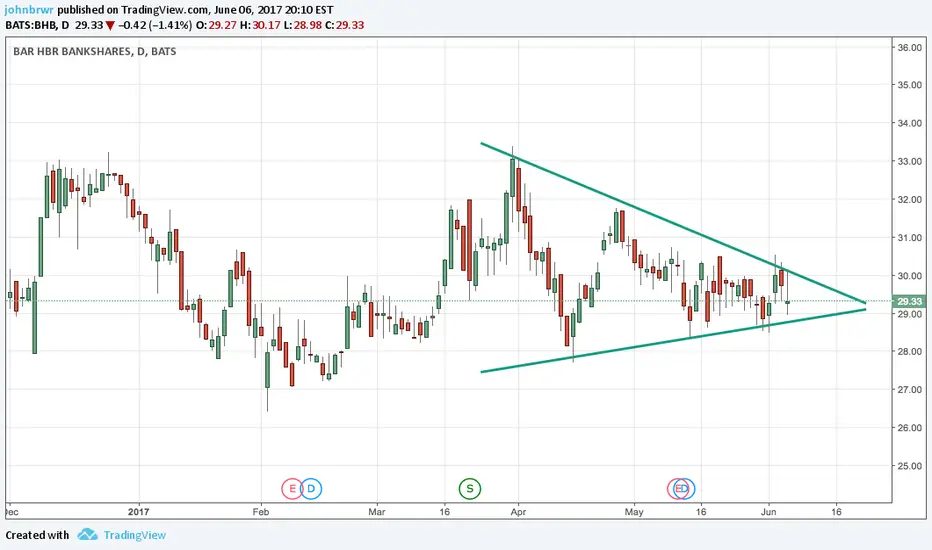Click the change text −0.42 (−1.41%)
932x550 pixels.
pyautogui.click(x=155, y=25)
